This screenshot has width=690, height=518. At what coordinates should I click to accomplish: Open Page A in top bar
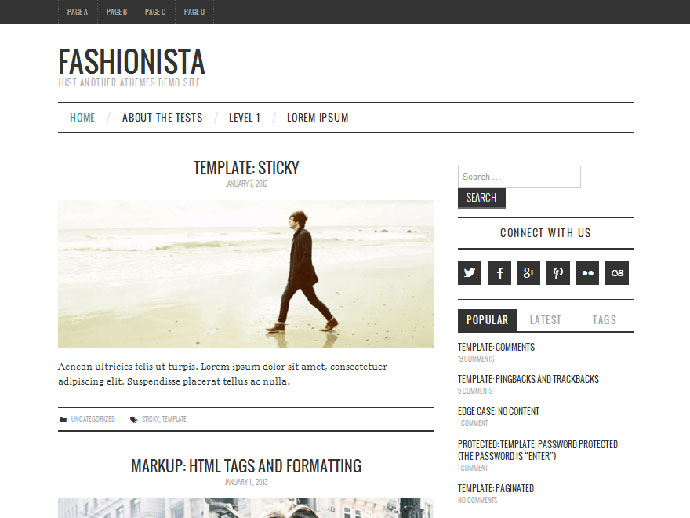77,12
